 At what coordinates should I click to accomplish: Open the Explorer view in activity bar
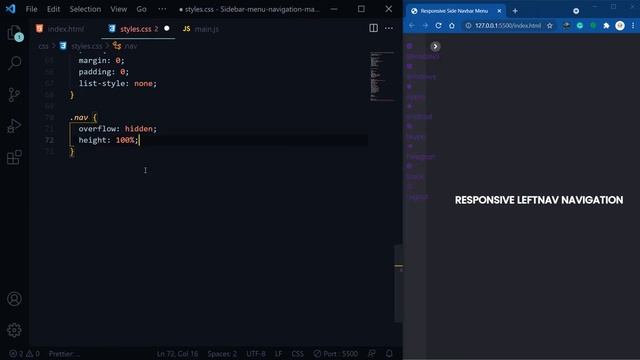pos(15,33)
